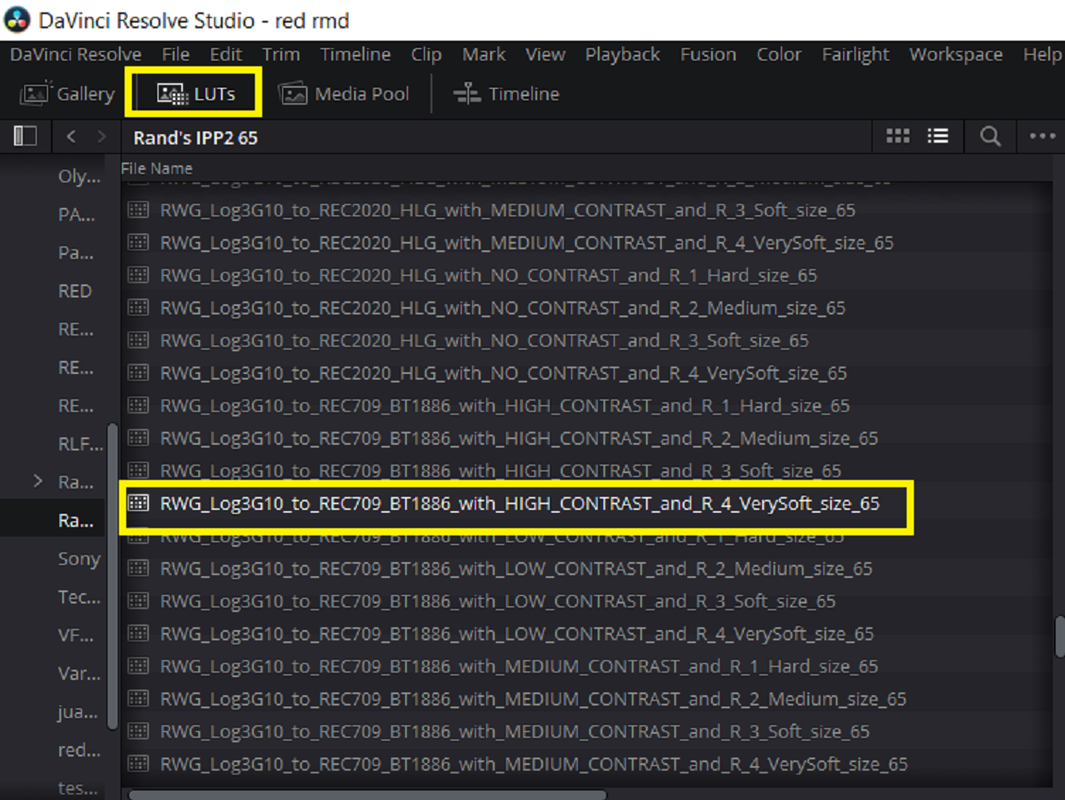Viewport: 1065px width, 800px height.
Task: Click the Rand's IPP2 65 folder title
Action: 196,138
